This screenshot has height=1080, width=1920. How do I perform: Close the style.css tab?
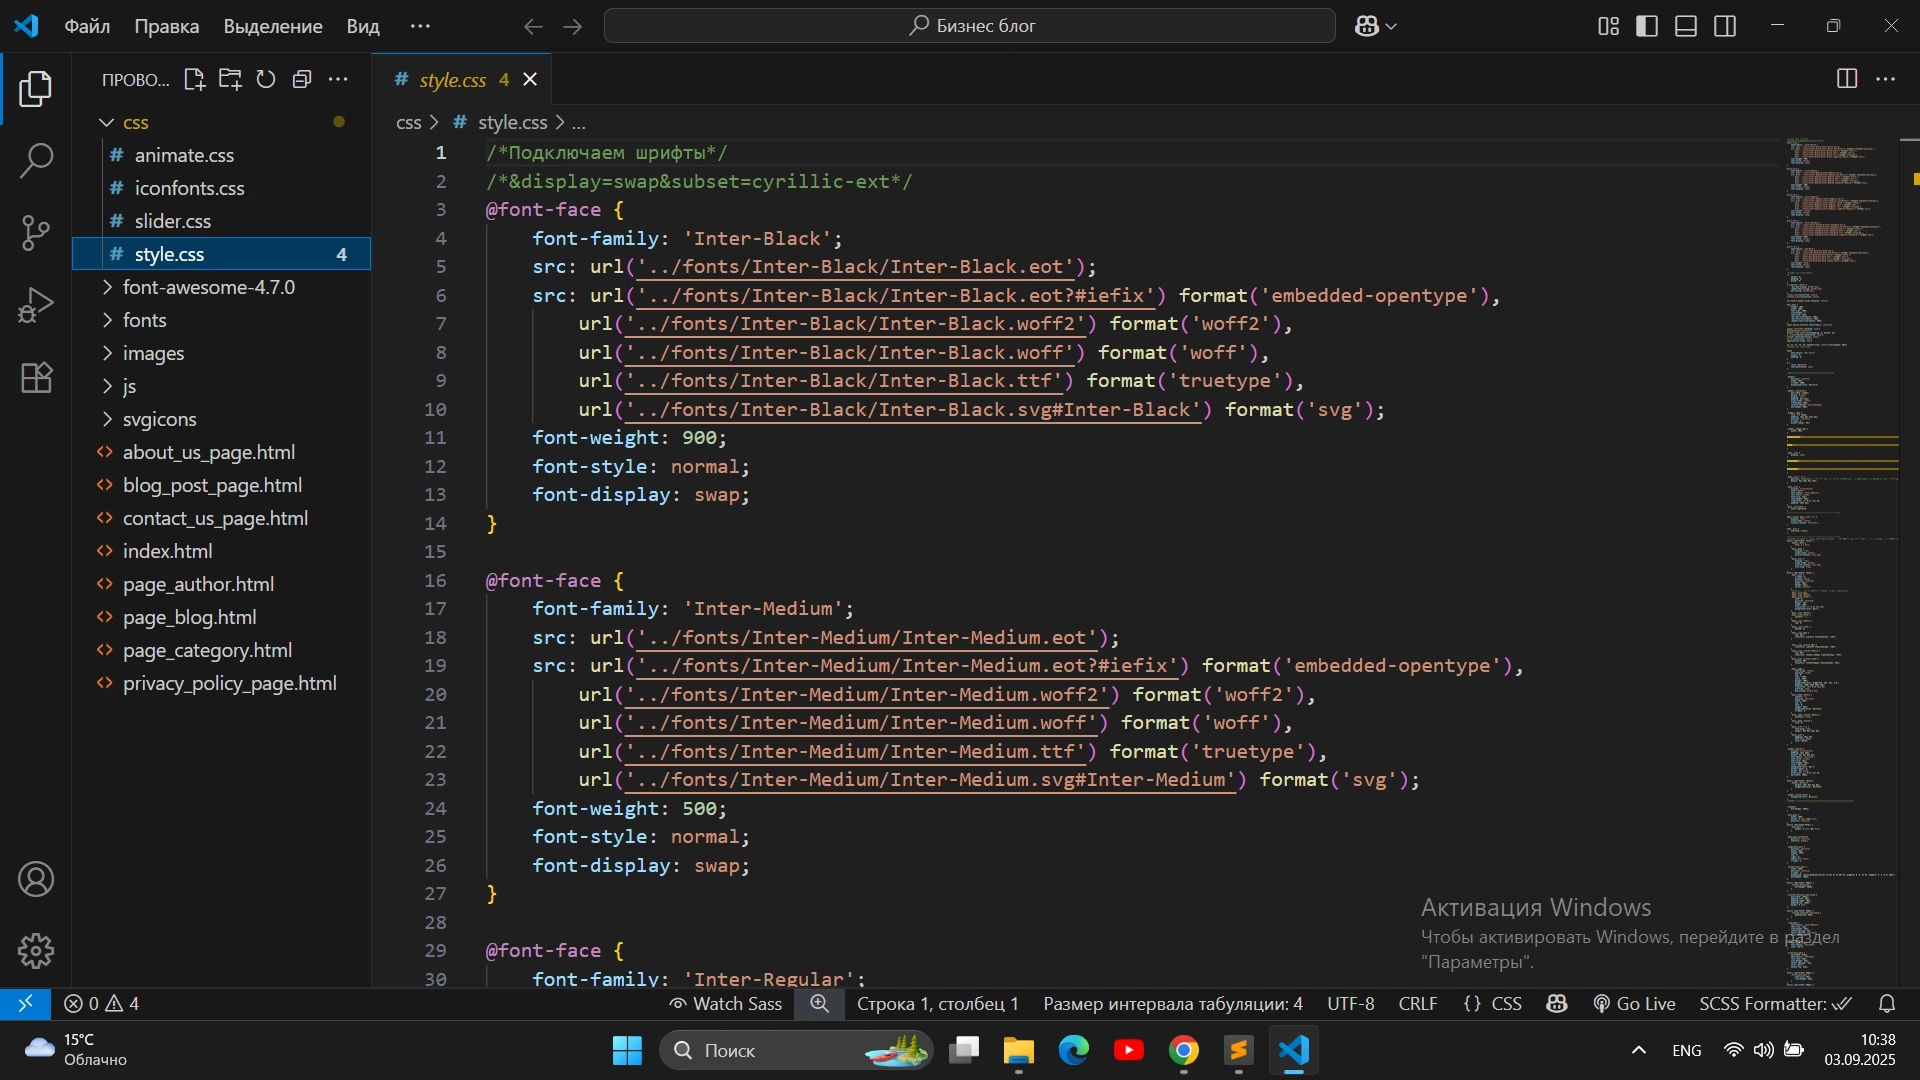(x=530, y=79)
